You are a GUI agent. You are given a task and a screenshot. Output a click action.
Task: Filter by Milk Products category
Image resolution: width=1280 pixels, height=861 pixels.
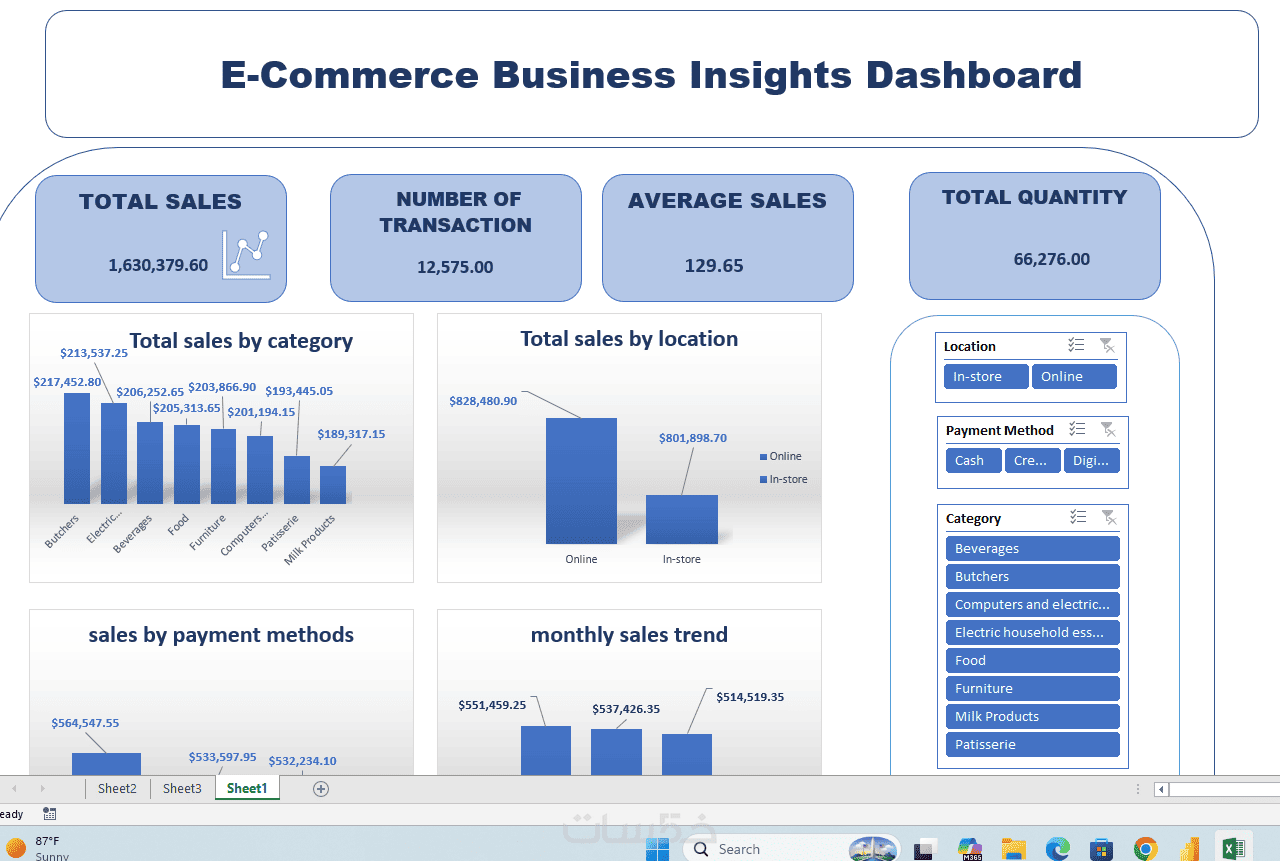(1032, 717)
